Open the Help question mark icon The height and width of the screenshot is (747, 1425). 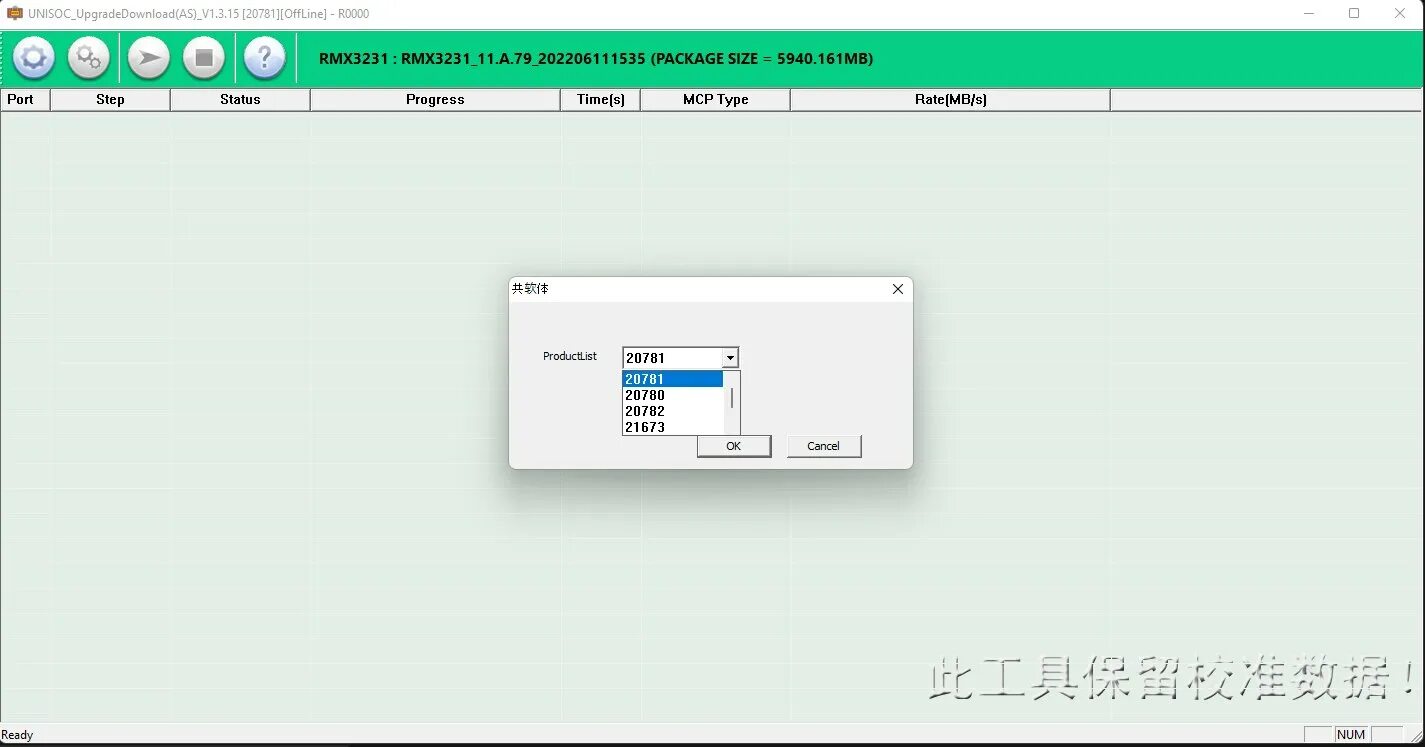[x=265, y=58]
